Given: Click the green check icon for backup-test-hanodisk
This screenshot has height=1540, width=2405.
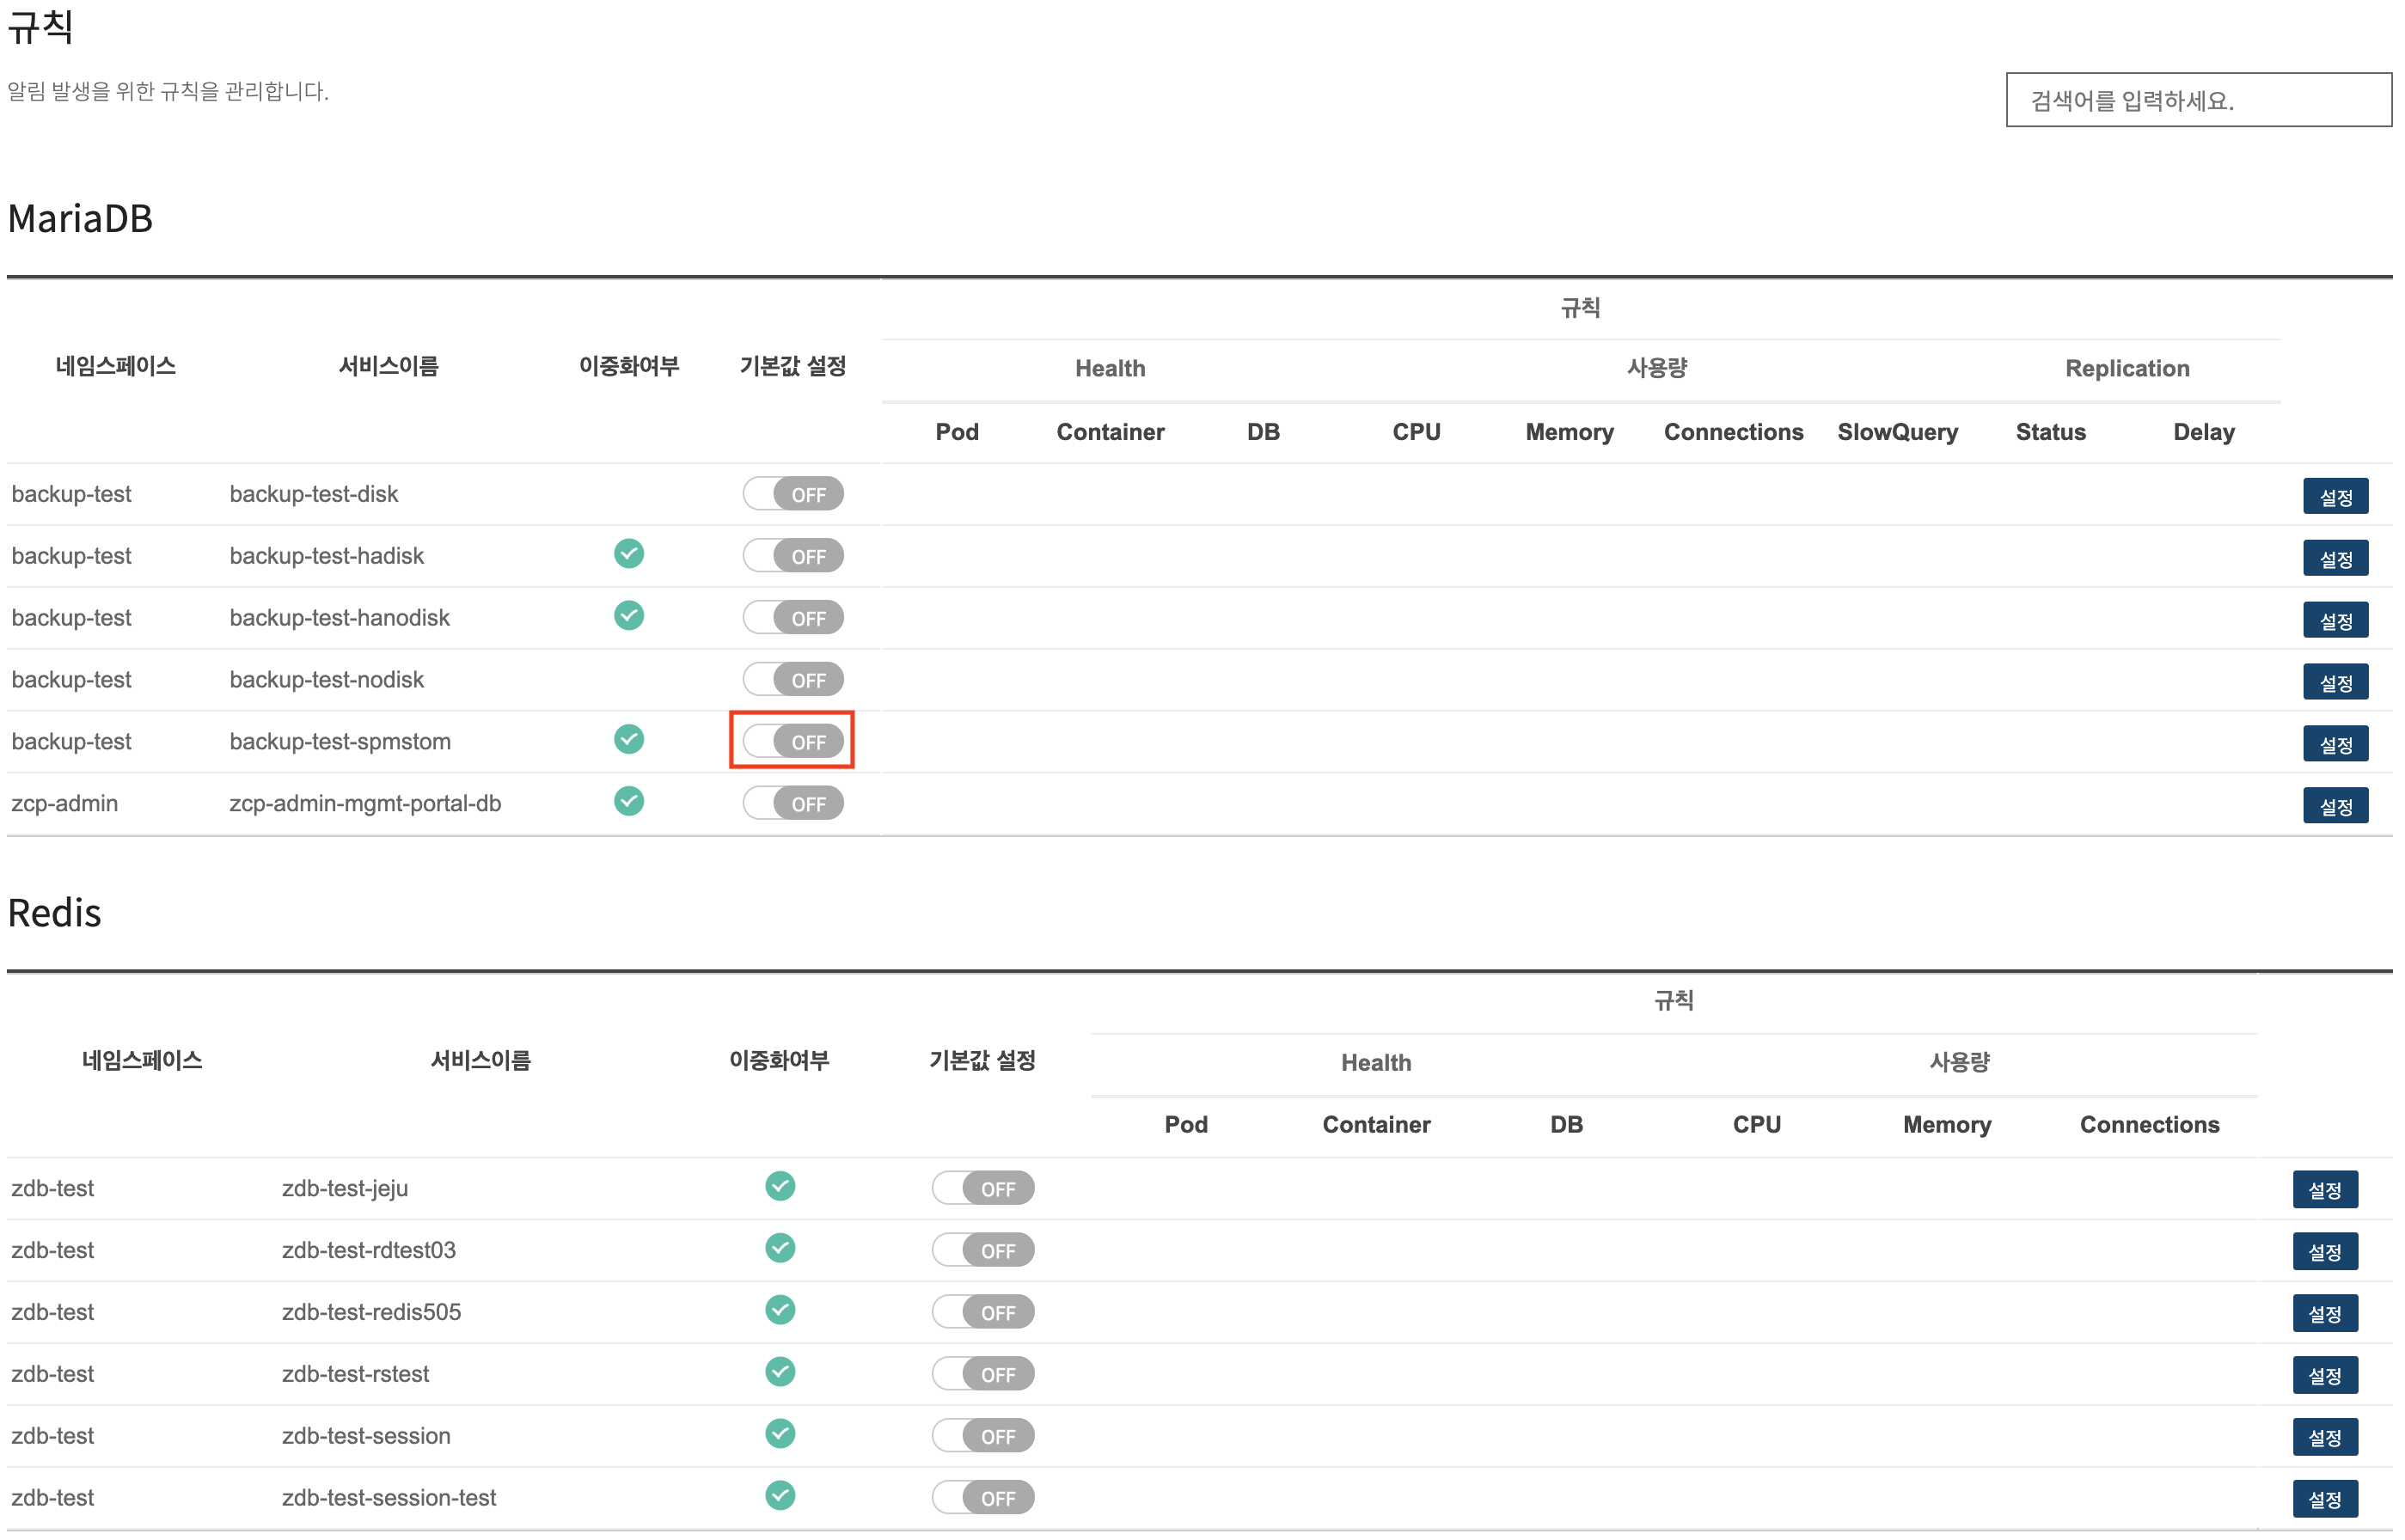Looking at the screenshot, I should point(628,616).
